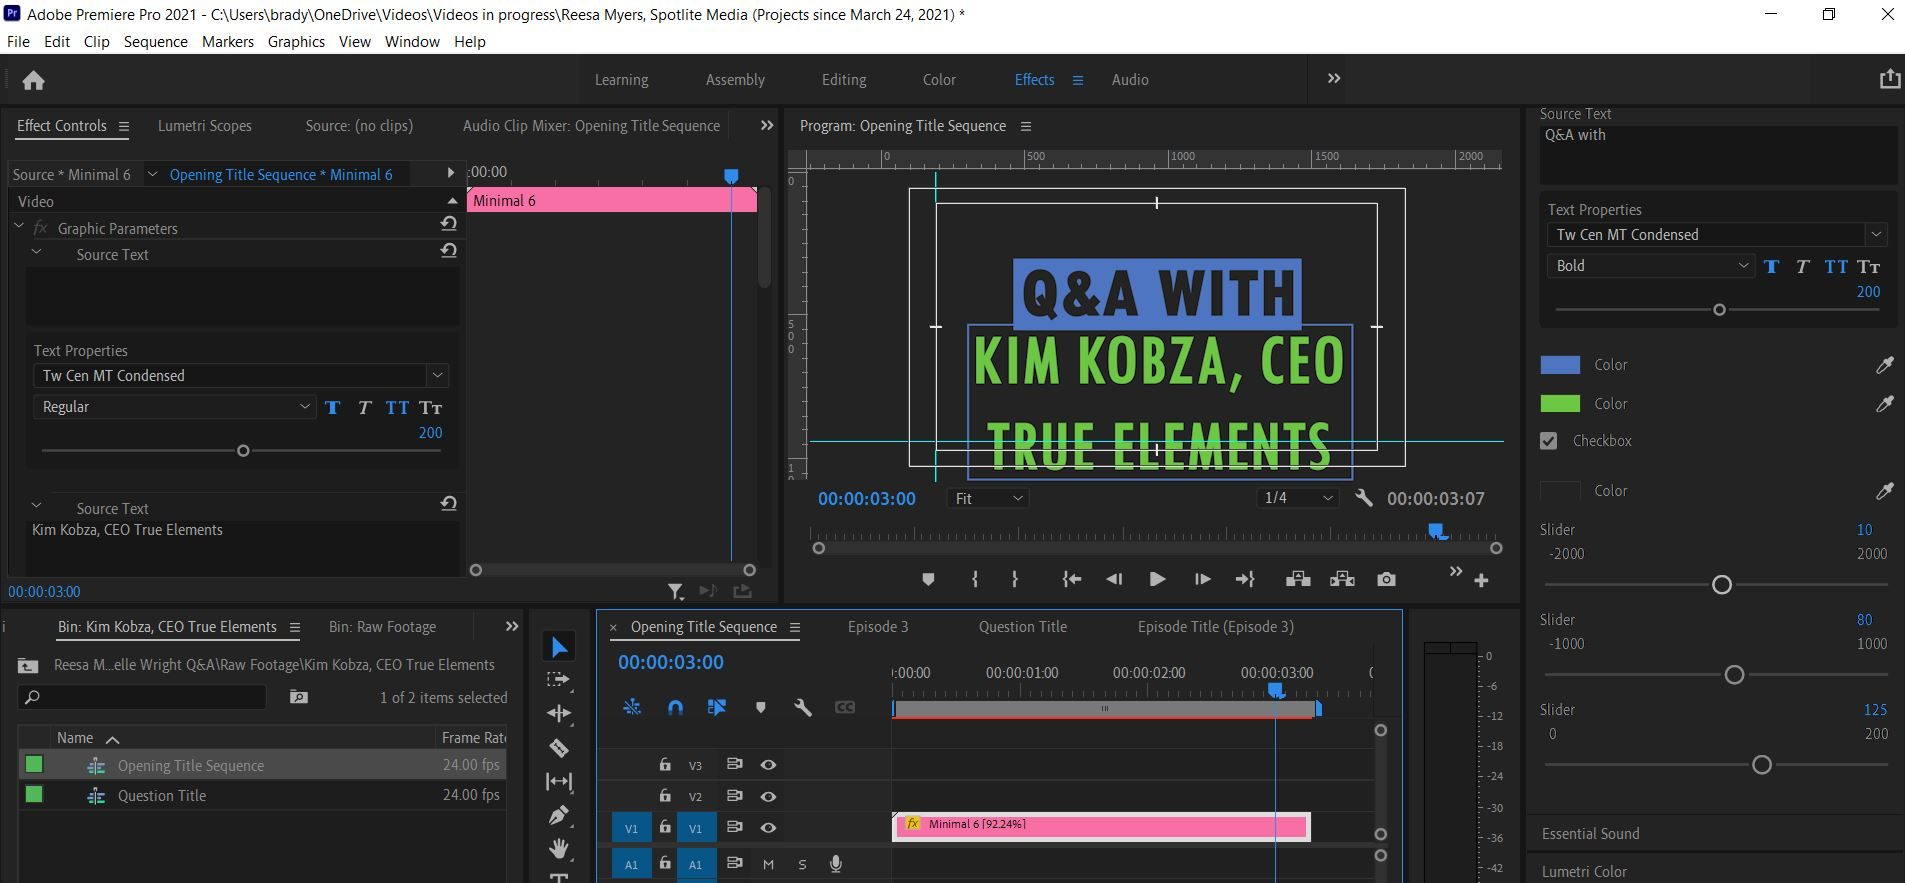Open the 1/4 playback resolution dropdown
The image size is (1905, 883).
1298,498
